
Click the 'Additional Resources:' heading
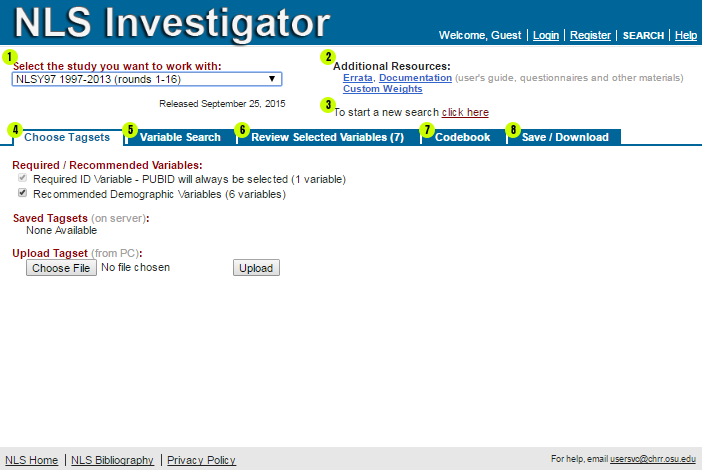392,66
